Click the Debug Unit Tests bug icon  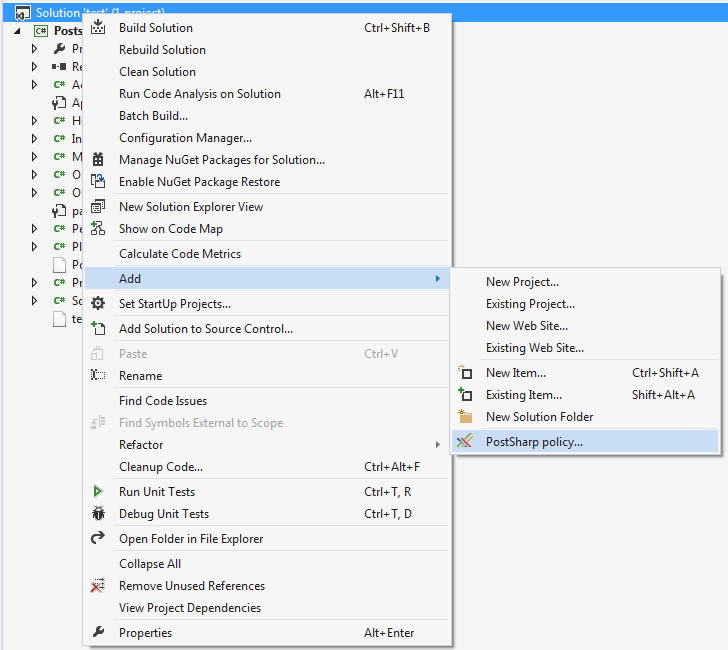98,514
